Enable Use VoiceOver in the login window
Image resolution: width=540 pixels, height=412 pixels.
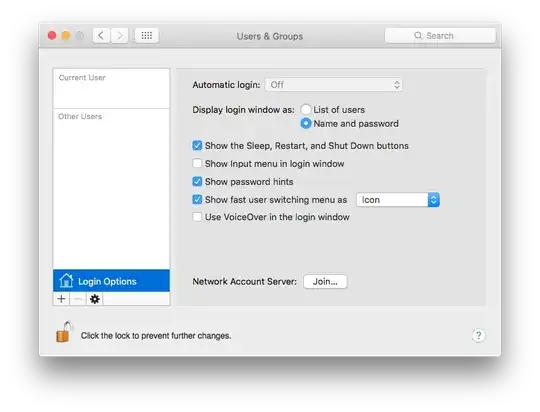(197, 217)
